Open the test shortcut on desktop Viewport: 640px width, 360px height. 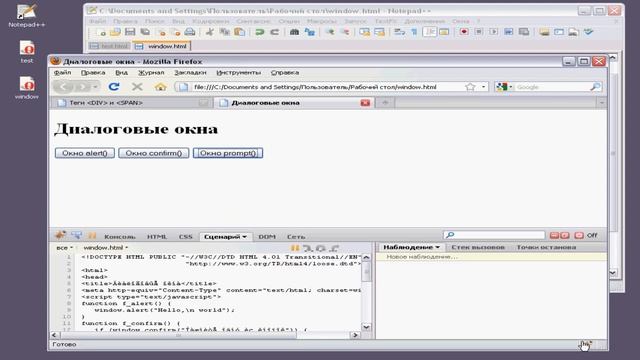[x=27, y=52]
